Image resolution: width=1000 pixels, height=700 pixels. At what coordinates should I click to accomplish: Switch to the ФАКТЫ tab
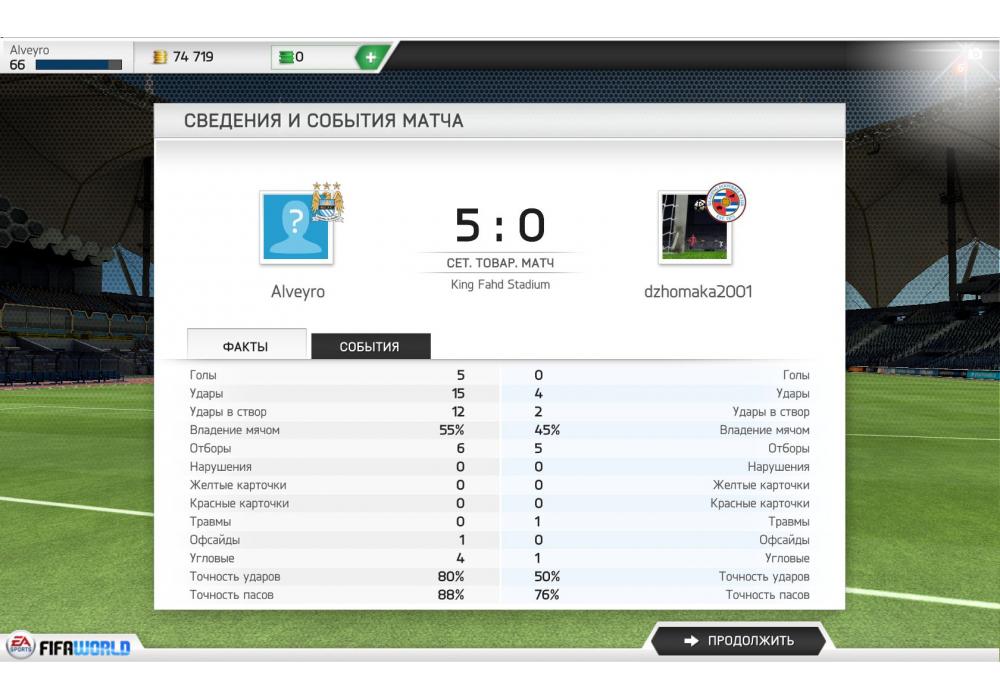tap(246, 344)
